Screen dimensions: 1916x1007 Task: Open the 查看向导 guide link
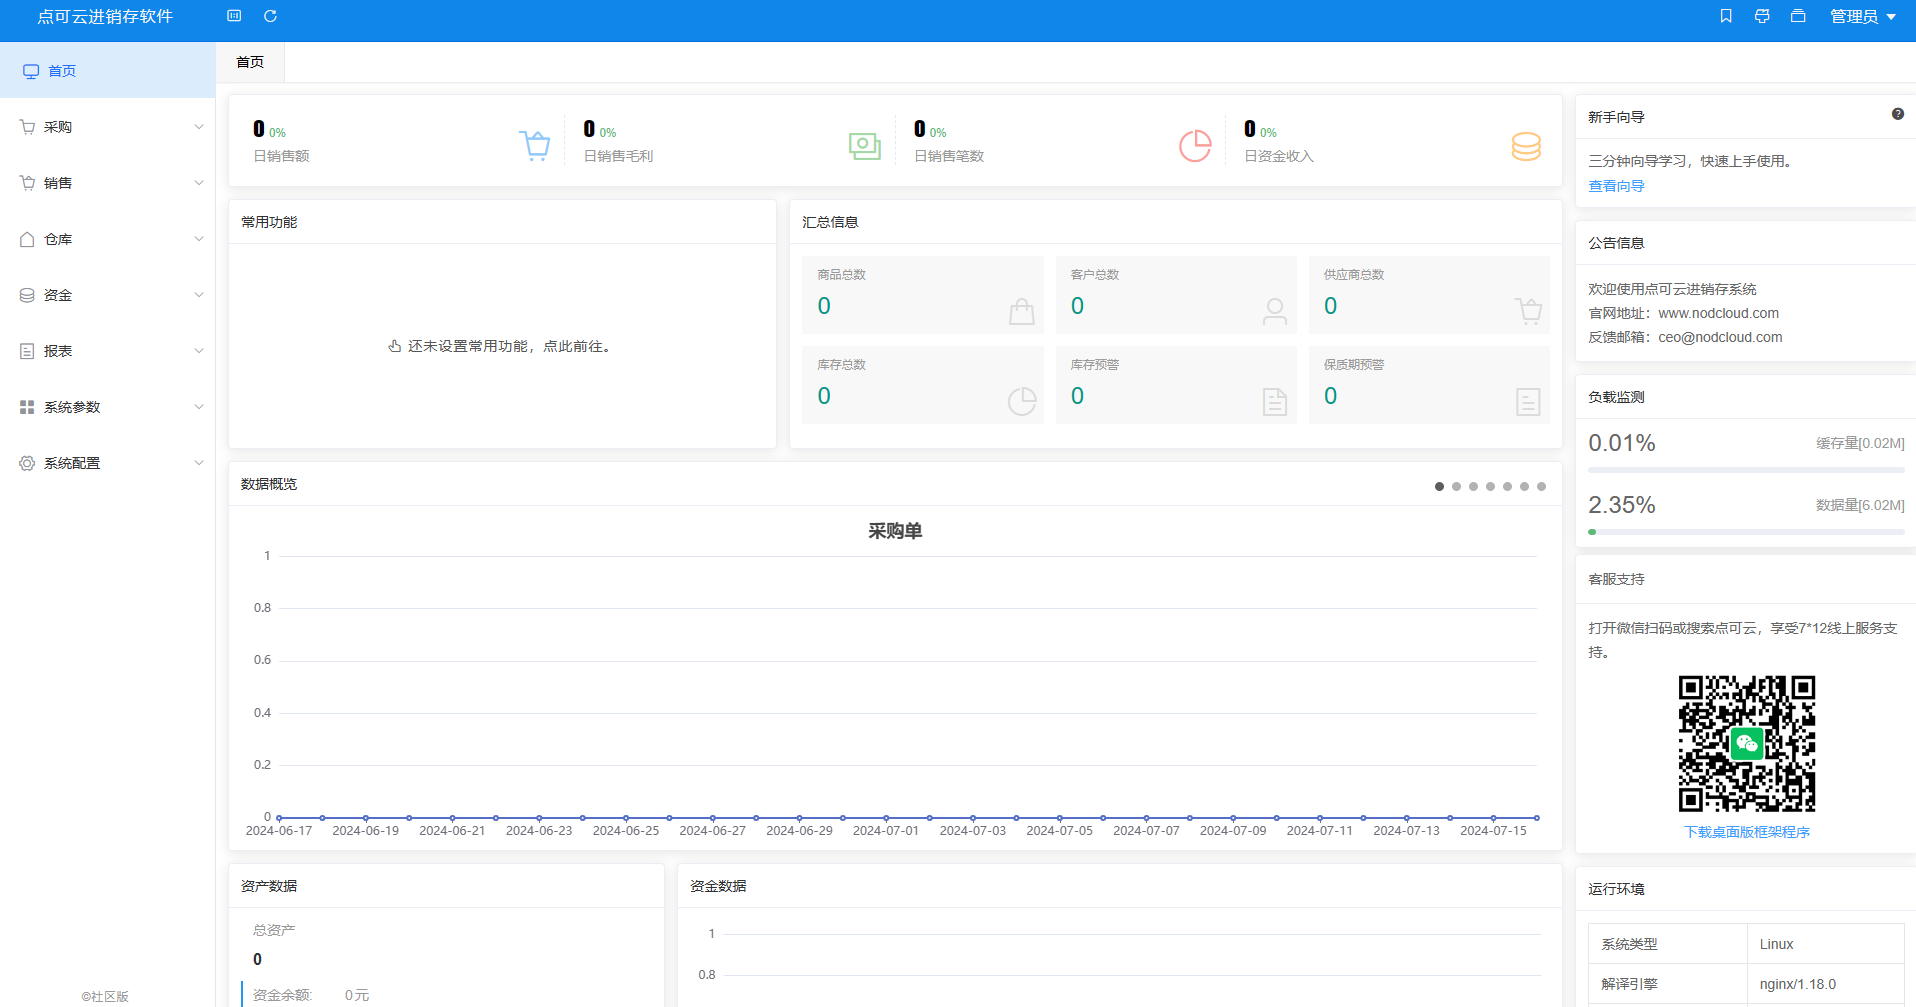[1615, 185]
